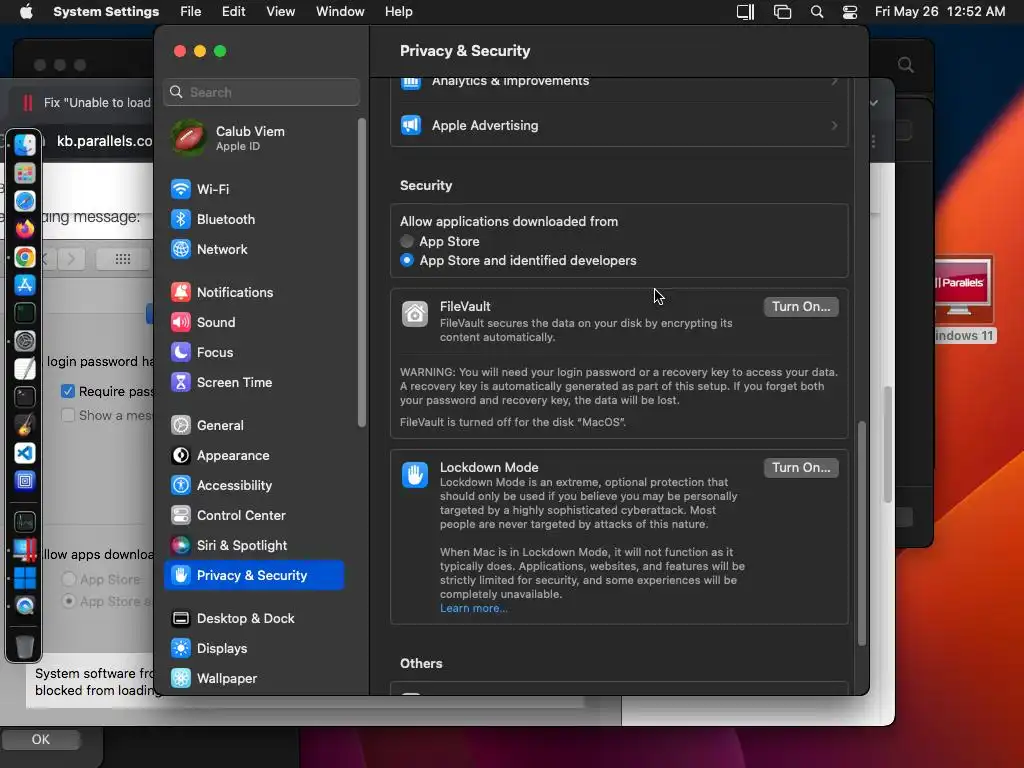
Task: Open the Window menu
Action: [x=340, y=12]
